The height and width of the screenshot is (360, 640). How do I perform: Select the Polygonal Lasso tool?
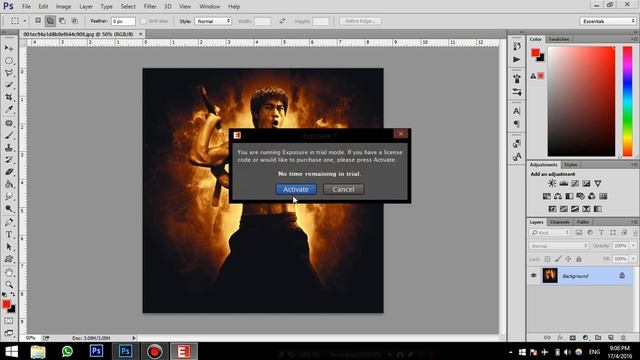(x=9, y=73)
